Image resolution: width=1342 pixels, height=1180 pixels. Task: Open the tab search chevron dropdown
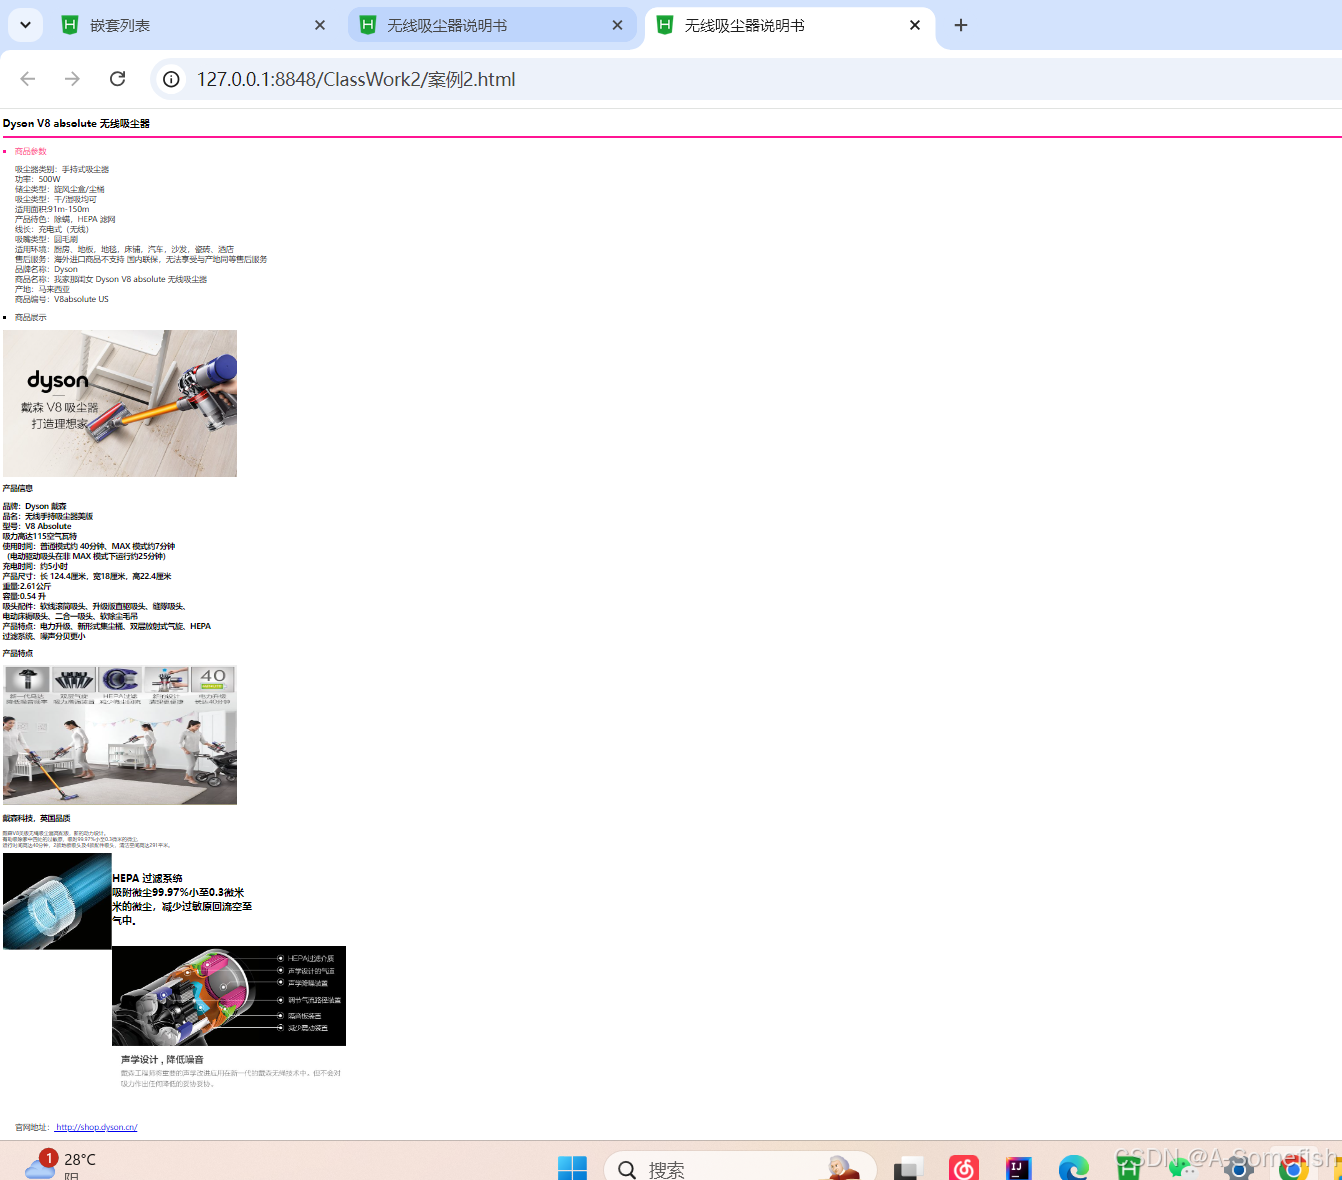click(x=25, y=25)
